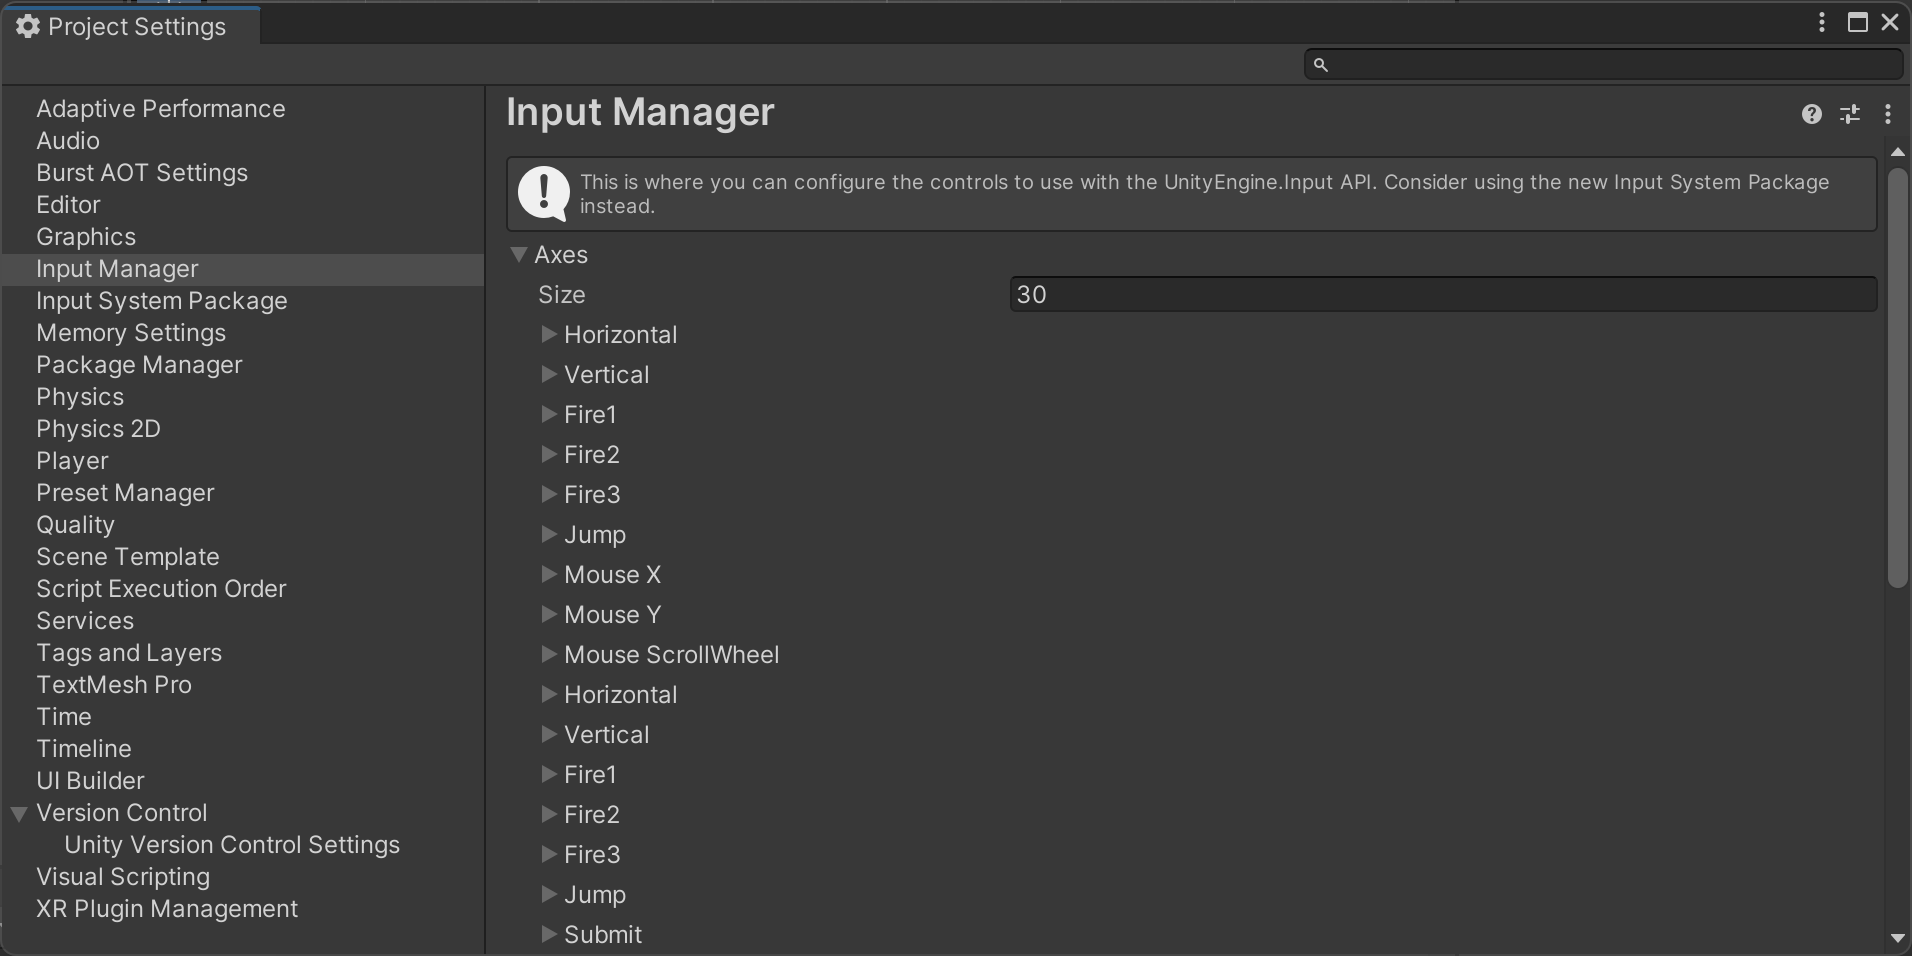Collapse the Version Control category
Viewport: 1912px width, 956px height.
(x=19, y=813)
